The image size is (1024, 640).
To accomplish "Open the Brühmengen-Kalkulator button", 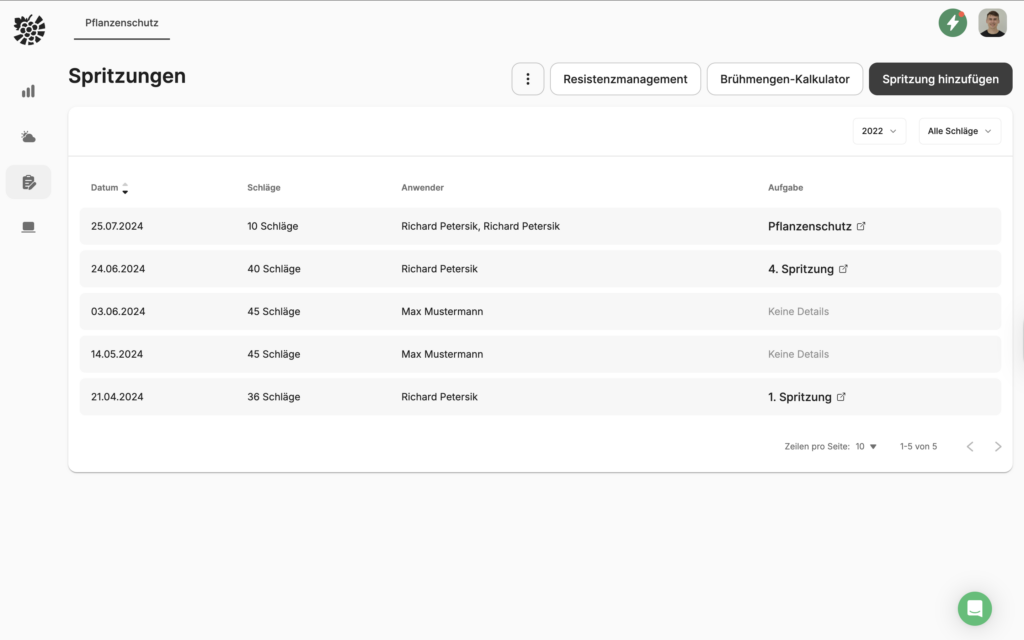I will point(784,79).
